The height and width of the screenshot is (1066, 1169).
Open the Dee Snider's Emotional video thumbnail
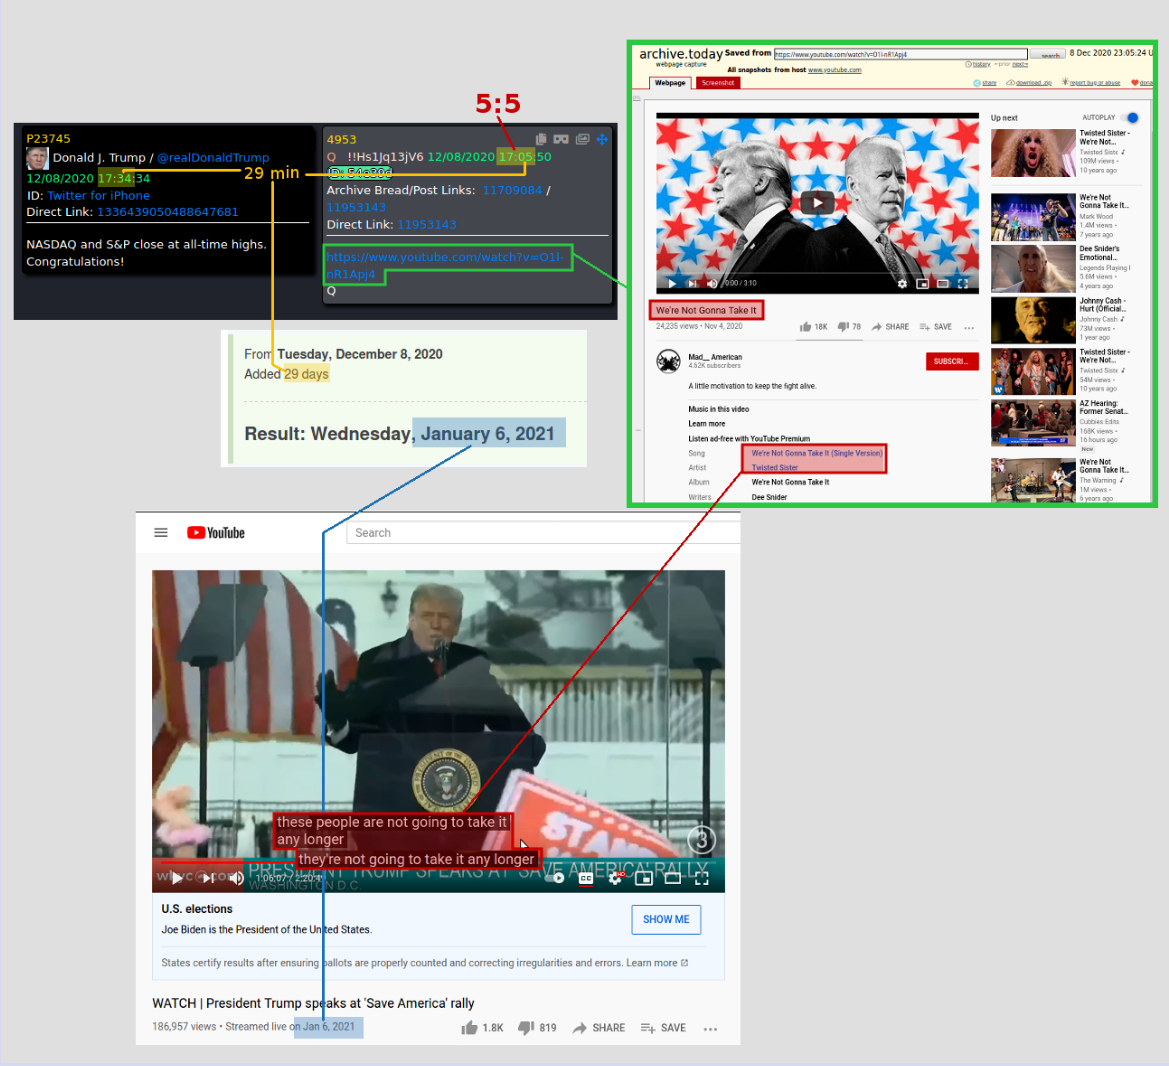[1033, 268]
